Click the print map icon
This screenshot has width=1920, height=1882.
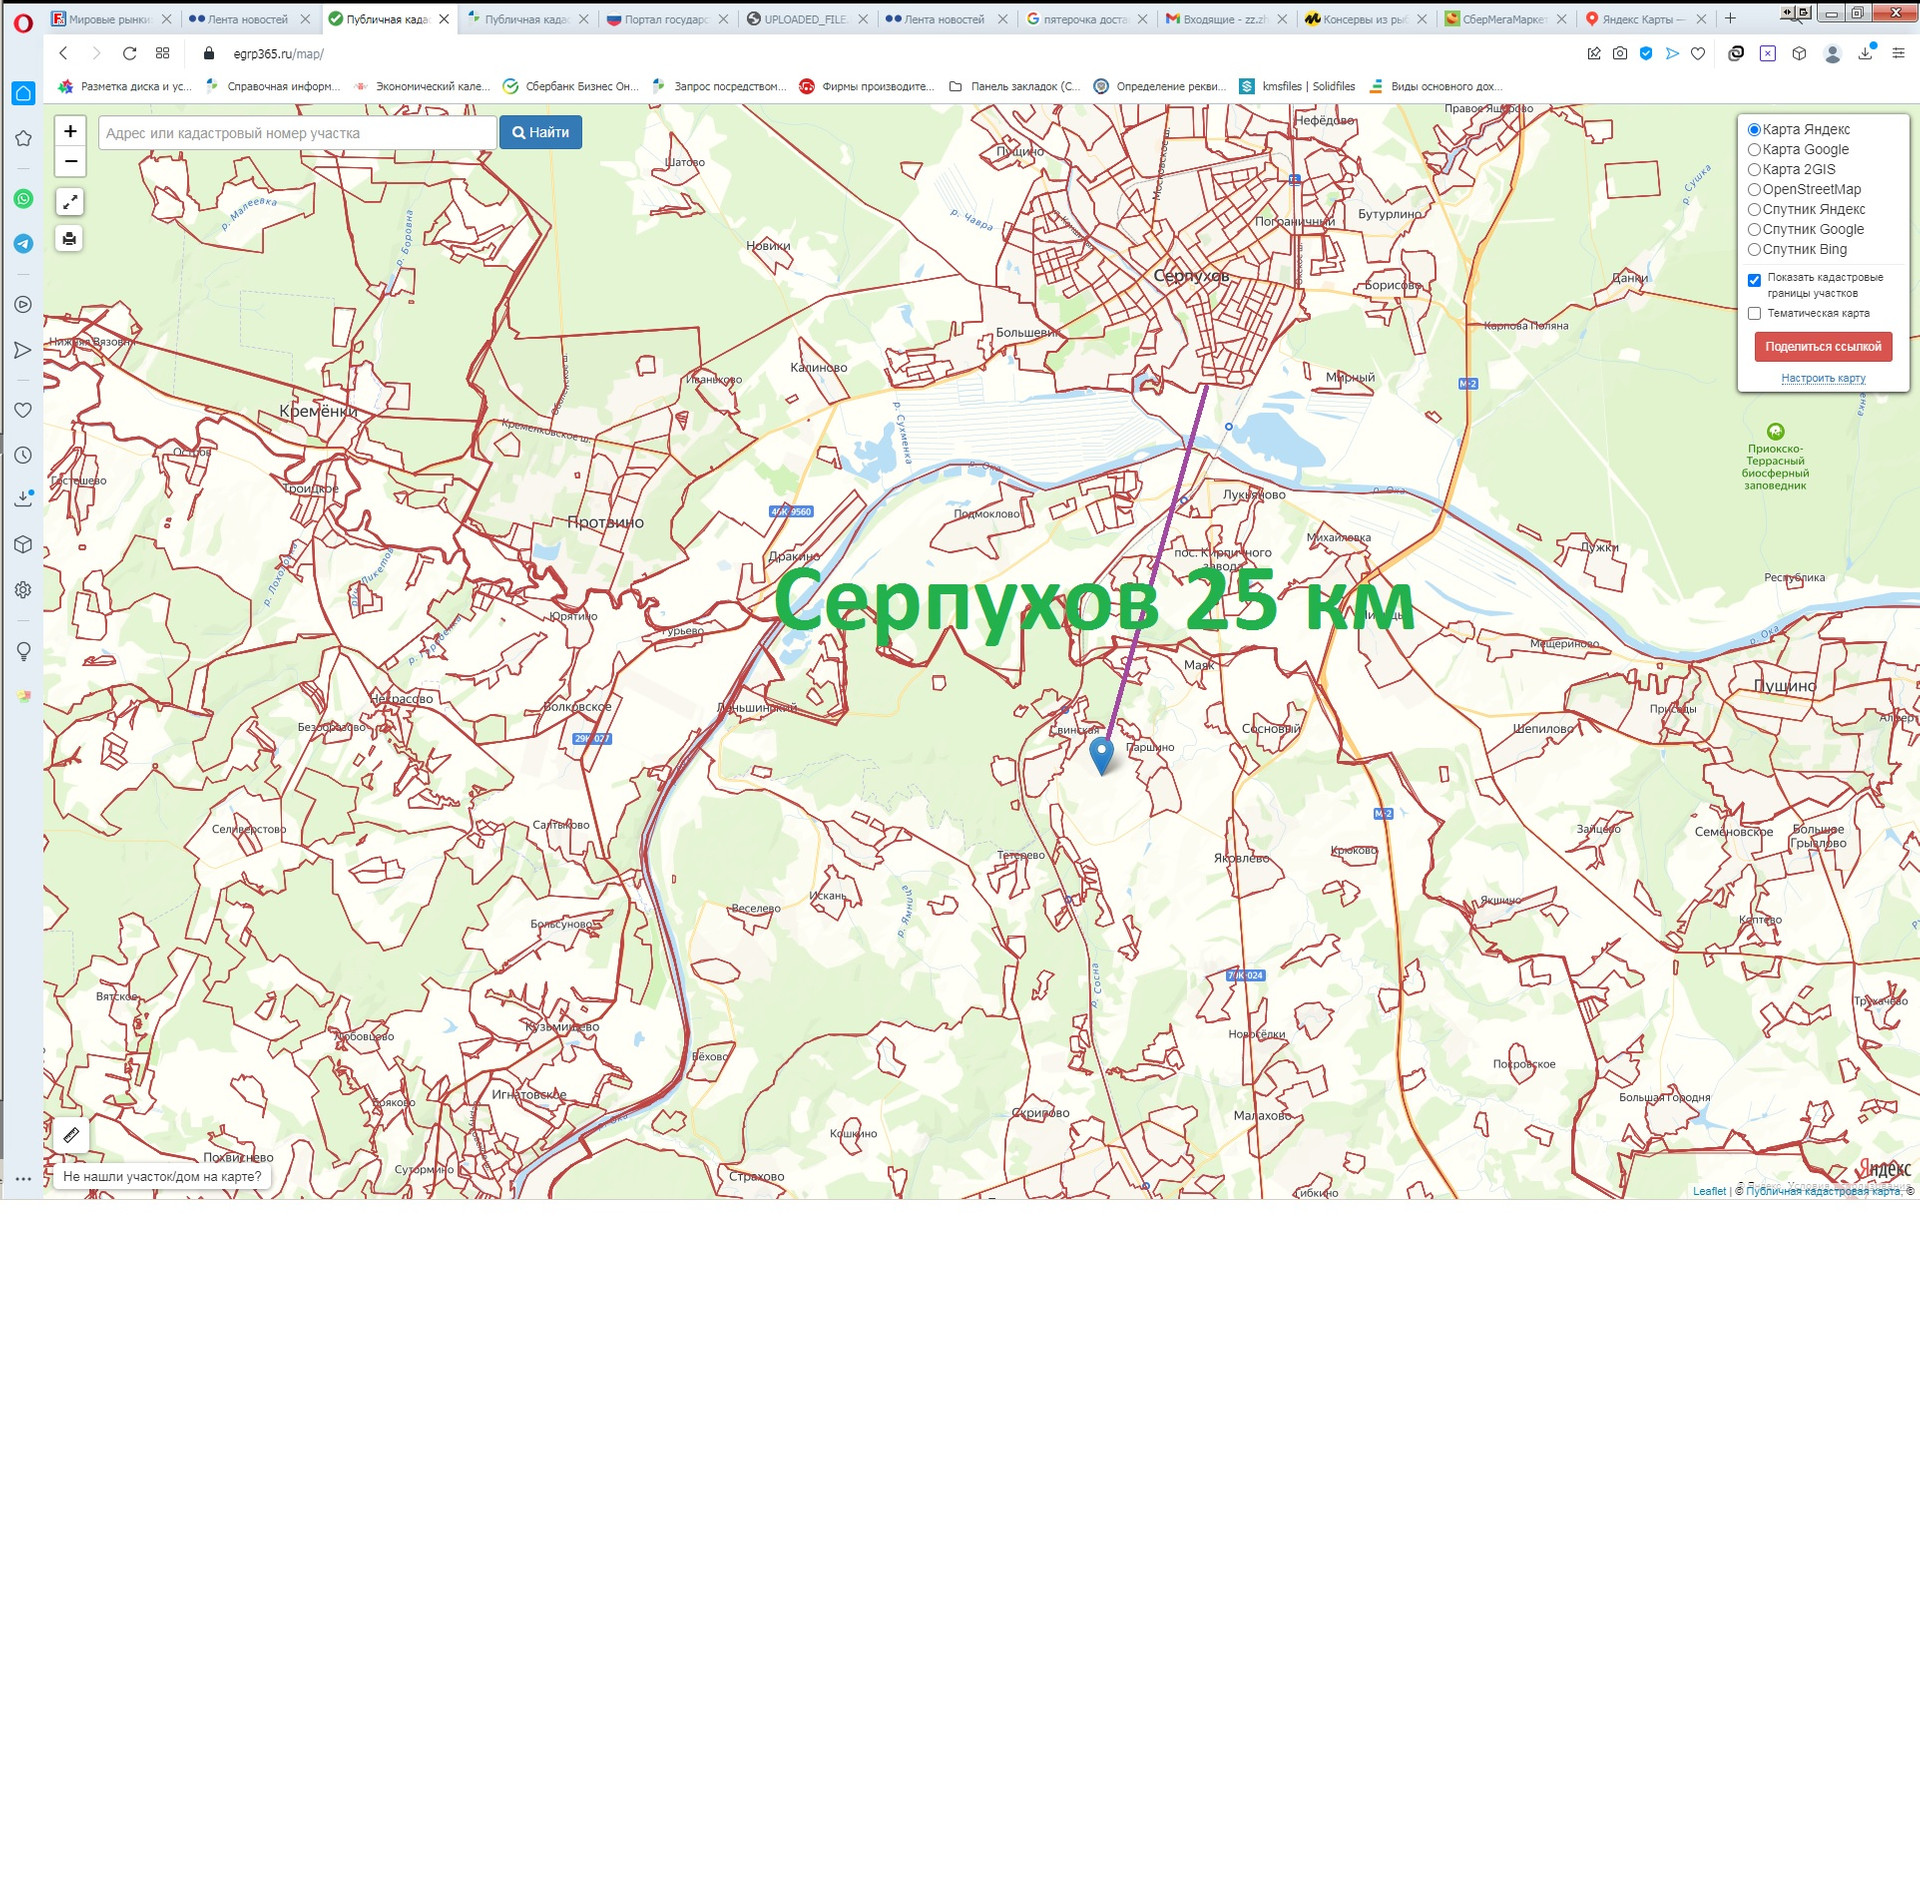[69, 238]
